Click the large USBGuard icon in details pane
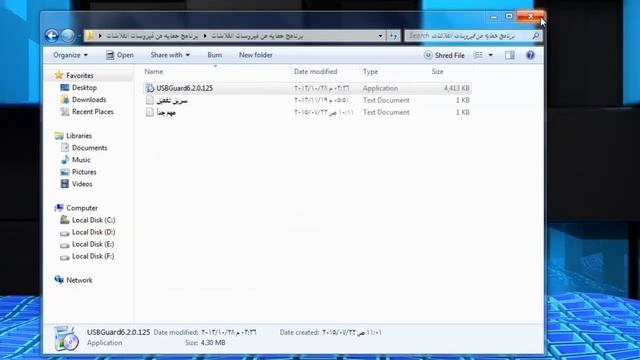 click(66, 338)
